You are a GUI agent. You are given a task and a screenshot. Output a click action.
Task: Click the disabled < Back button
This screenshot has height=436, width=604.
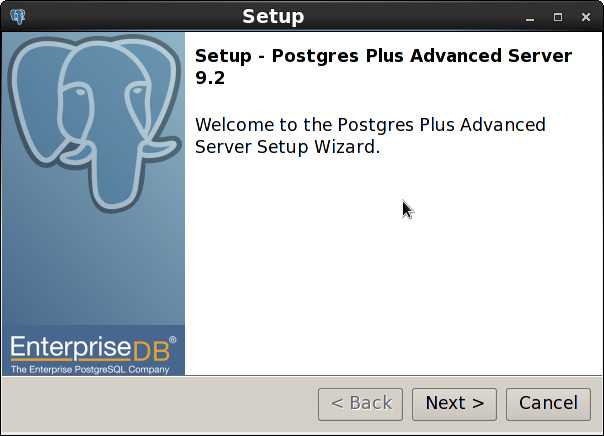361,404
